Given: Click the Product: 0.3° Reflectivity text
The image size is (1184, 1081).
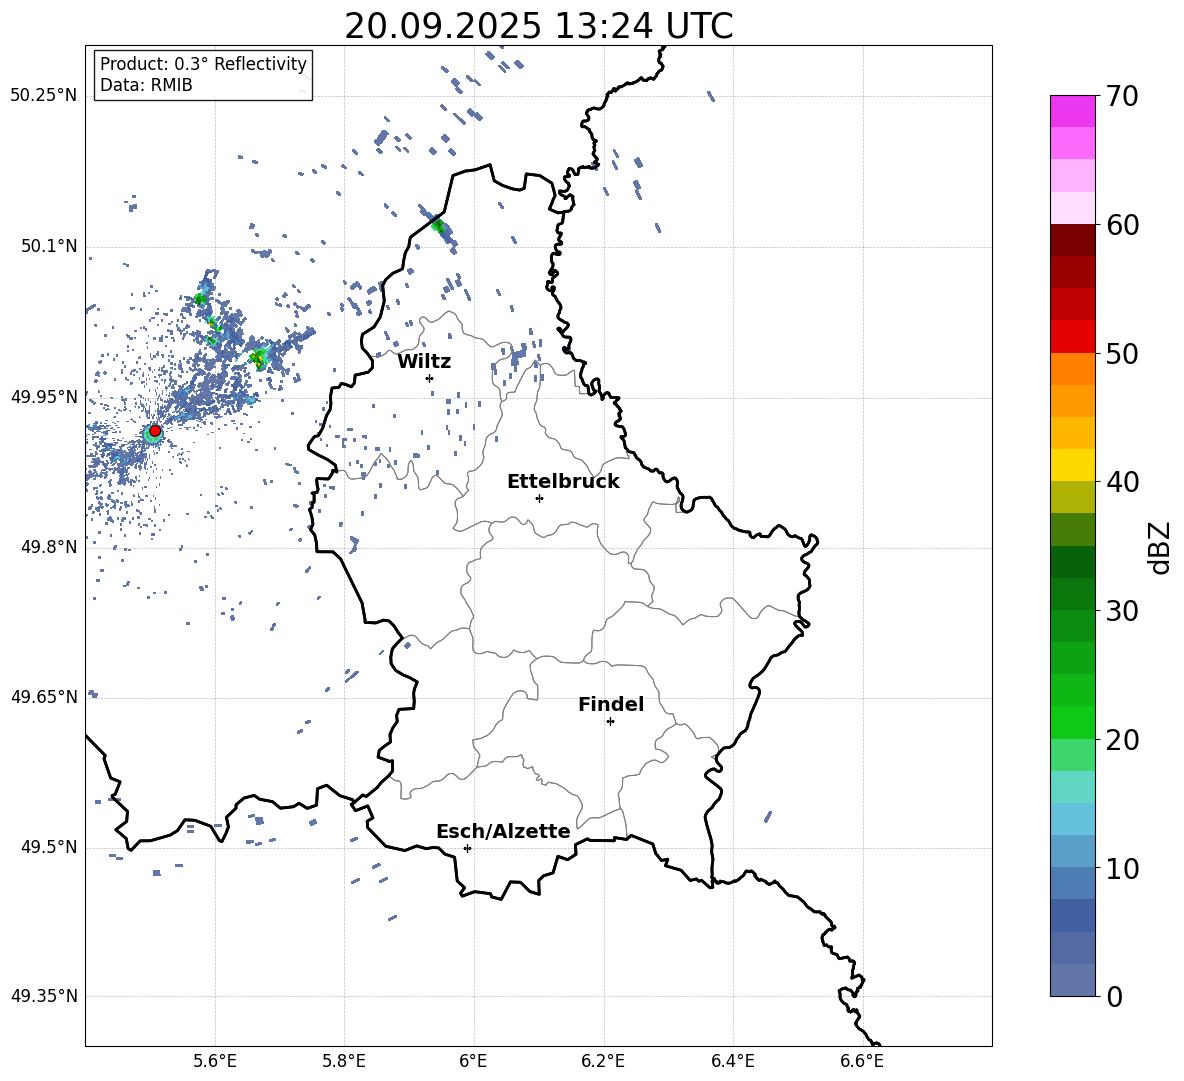Looking at the screenshot, I should (x=203, y=64).
